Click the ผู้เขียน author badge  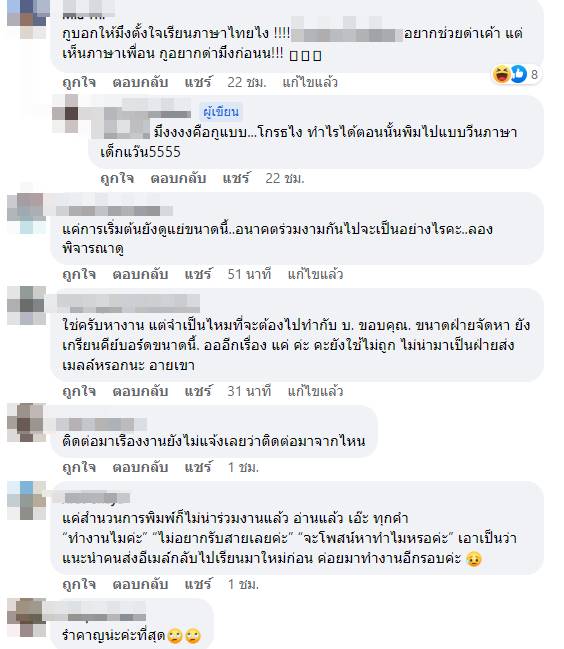(221, 112)
